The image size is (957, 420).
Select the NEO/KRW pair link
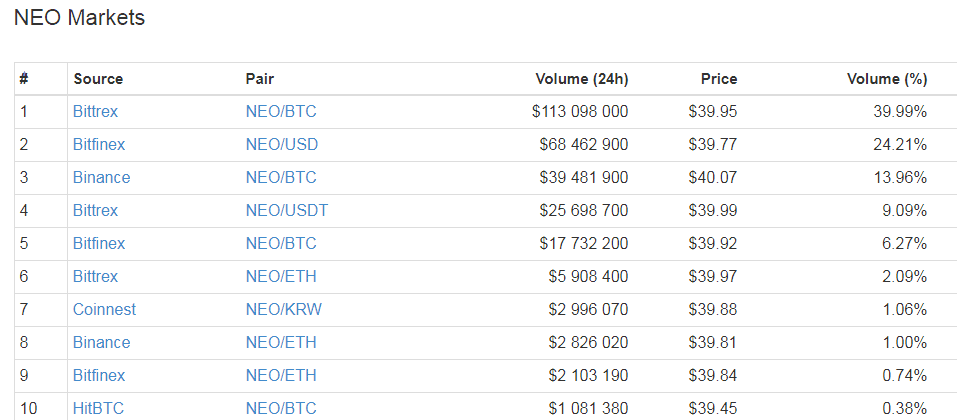[284, 309]
